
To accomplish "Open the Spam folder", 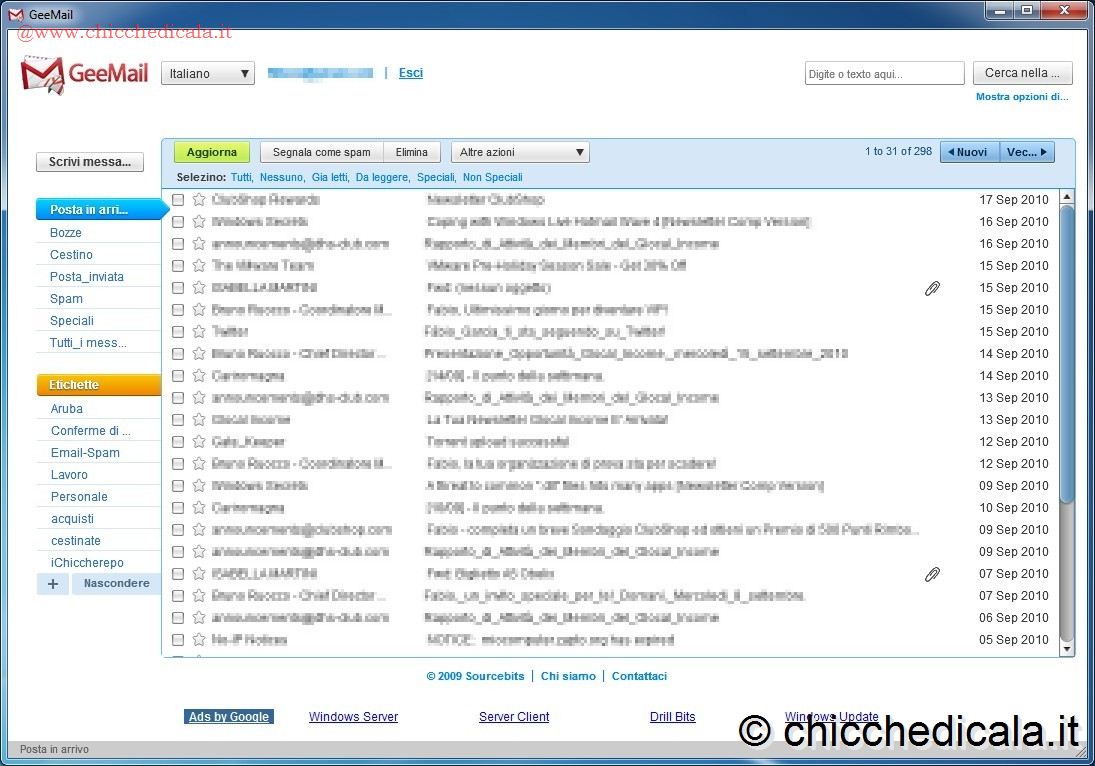I will click(67, 299).
